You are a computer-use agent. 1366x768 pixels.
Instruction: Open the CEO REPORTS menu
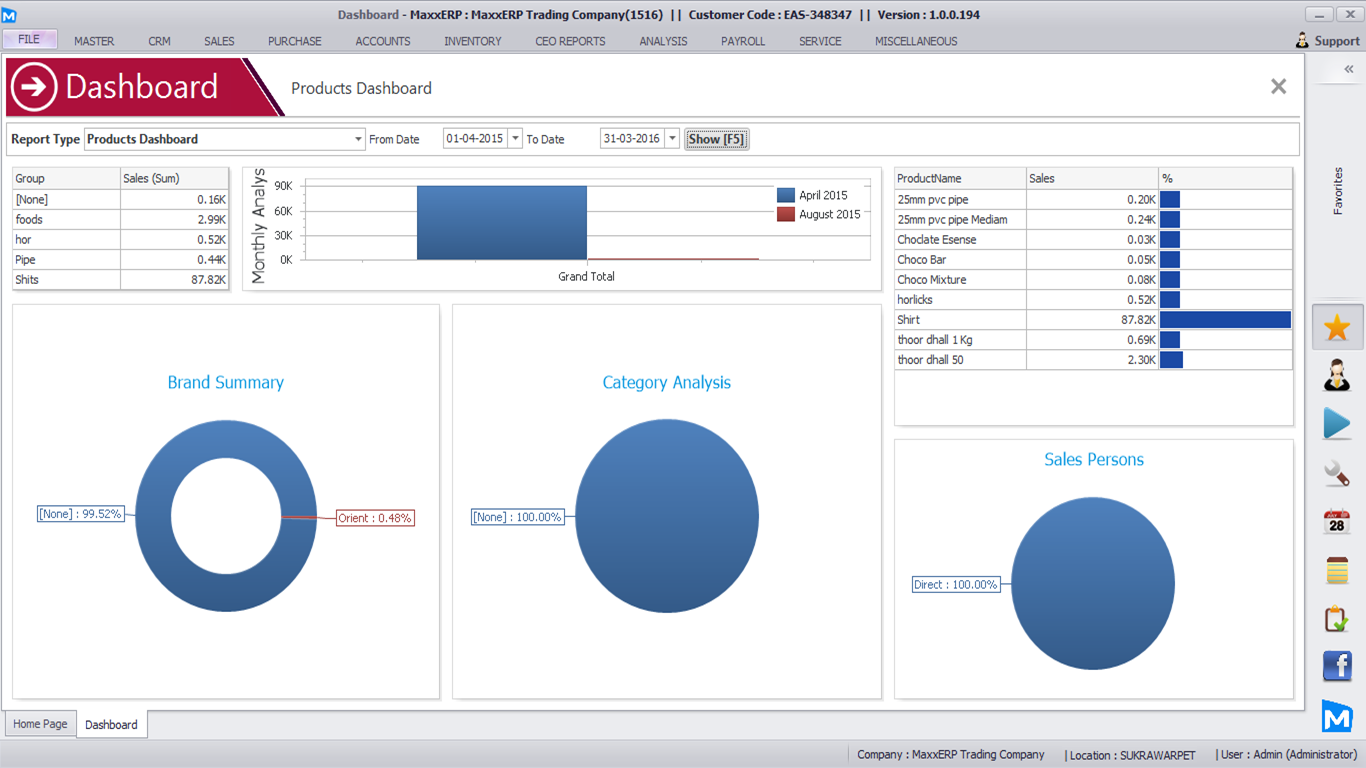(570, 41)
